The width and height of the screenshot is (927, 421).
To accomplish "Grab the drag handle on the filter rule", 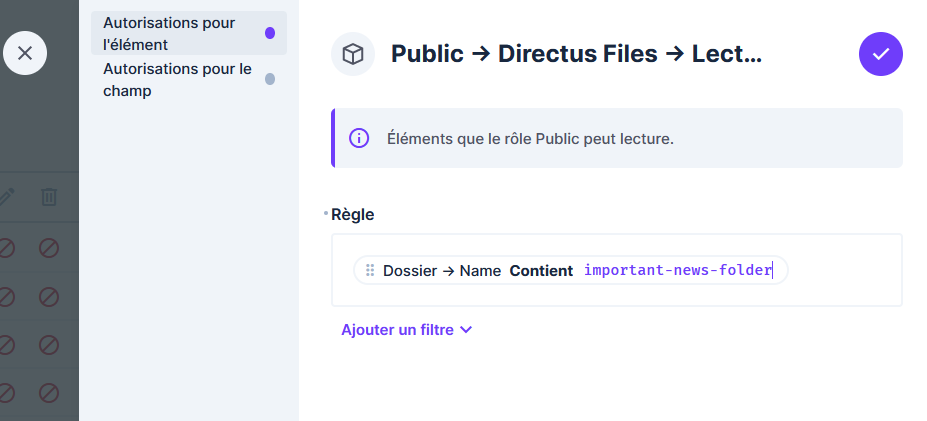I will coord(370,270).
